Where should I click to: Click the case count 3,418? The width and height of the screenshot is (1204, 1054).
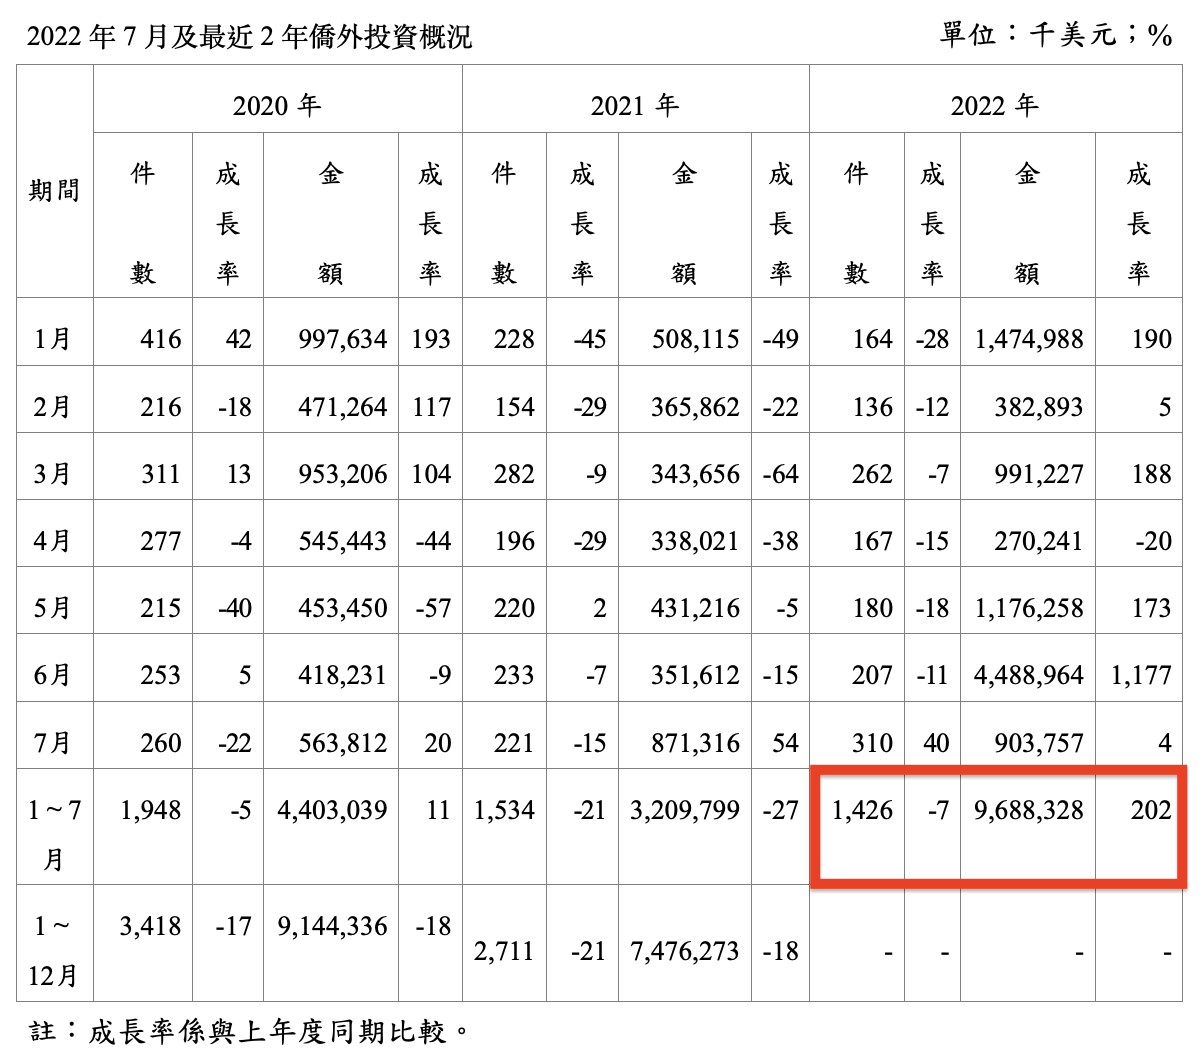[x=151, y=926]
